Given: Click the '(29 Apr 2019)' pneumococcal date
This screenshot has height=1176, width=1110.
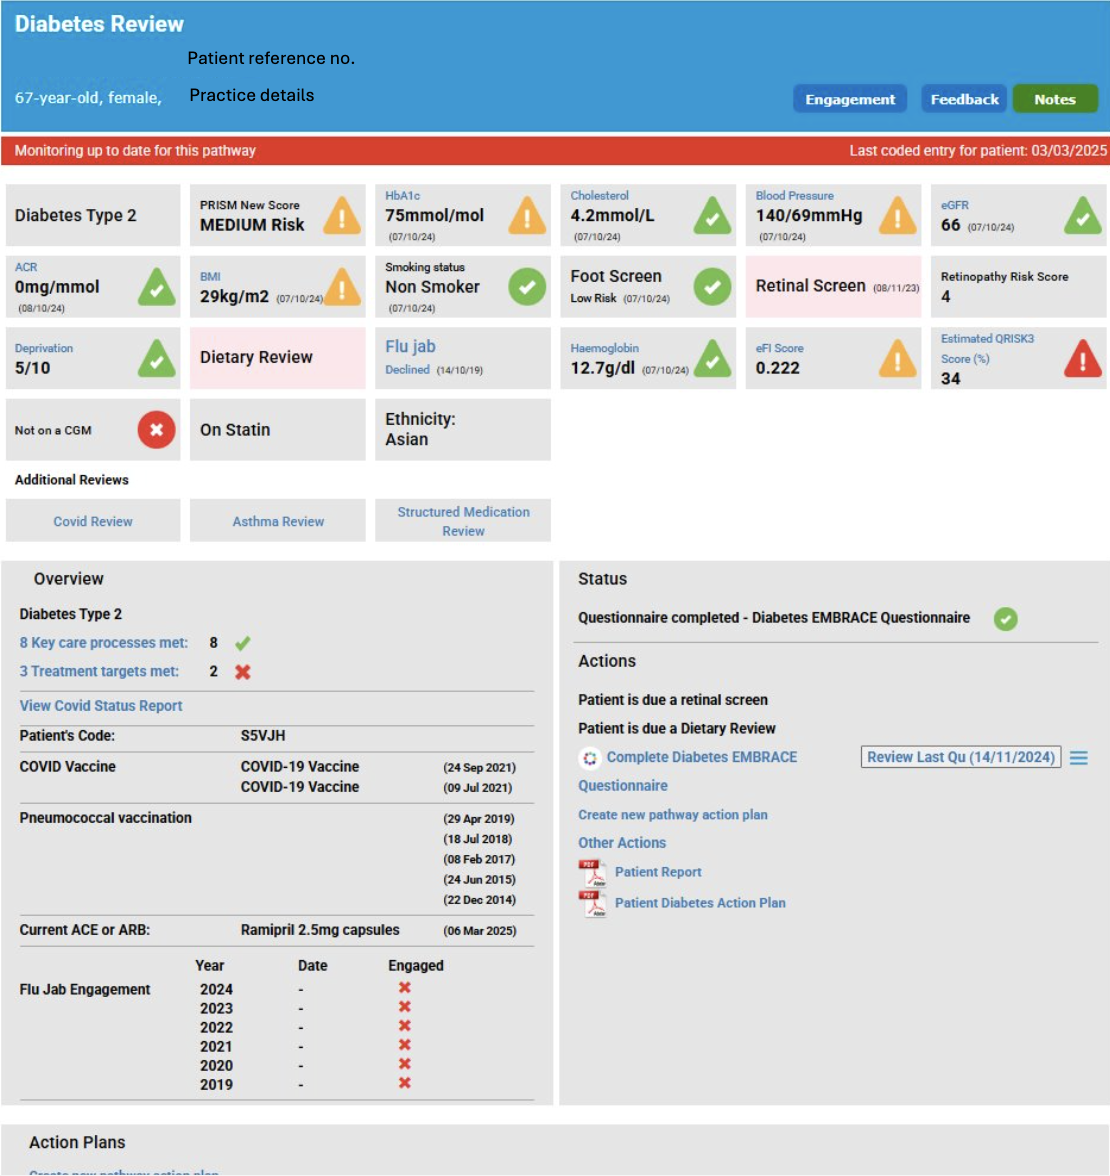Looking at the screenshot, I should tap(478, 819).
